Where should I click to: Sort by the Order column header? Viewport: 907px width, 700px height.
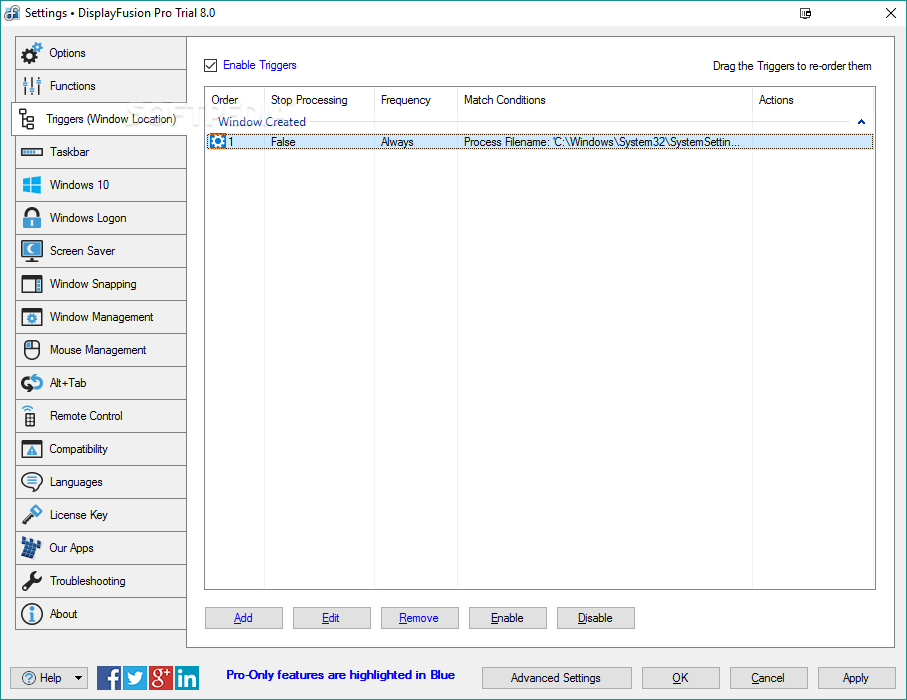235,100
